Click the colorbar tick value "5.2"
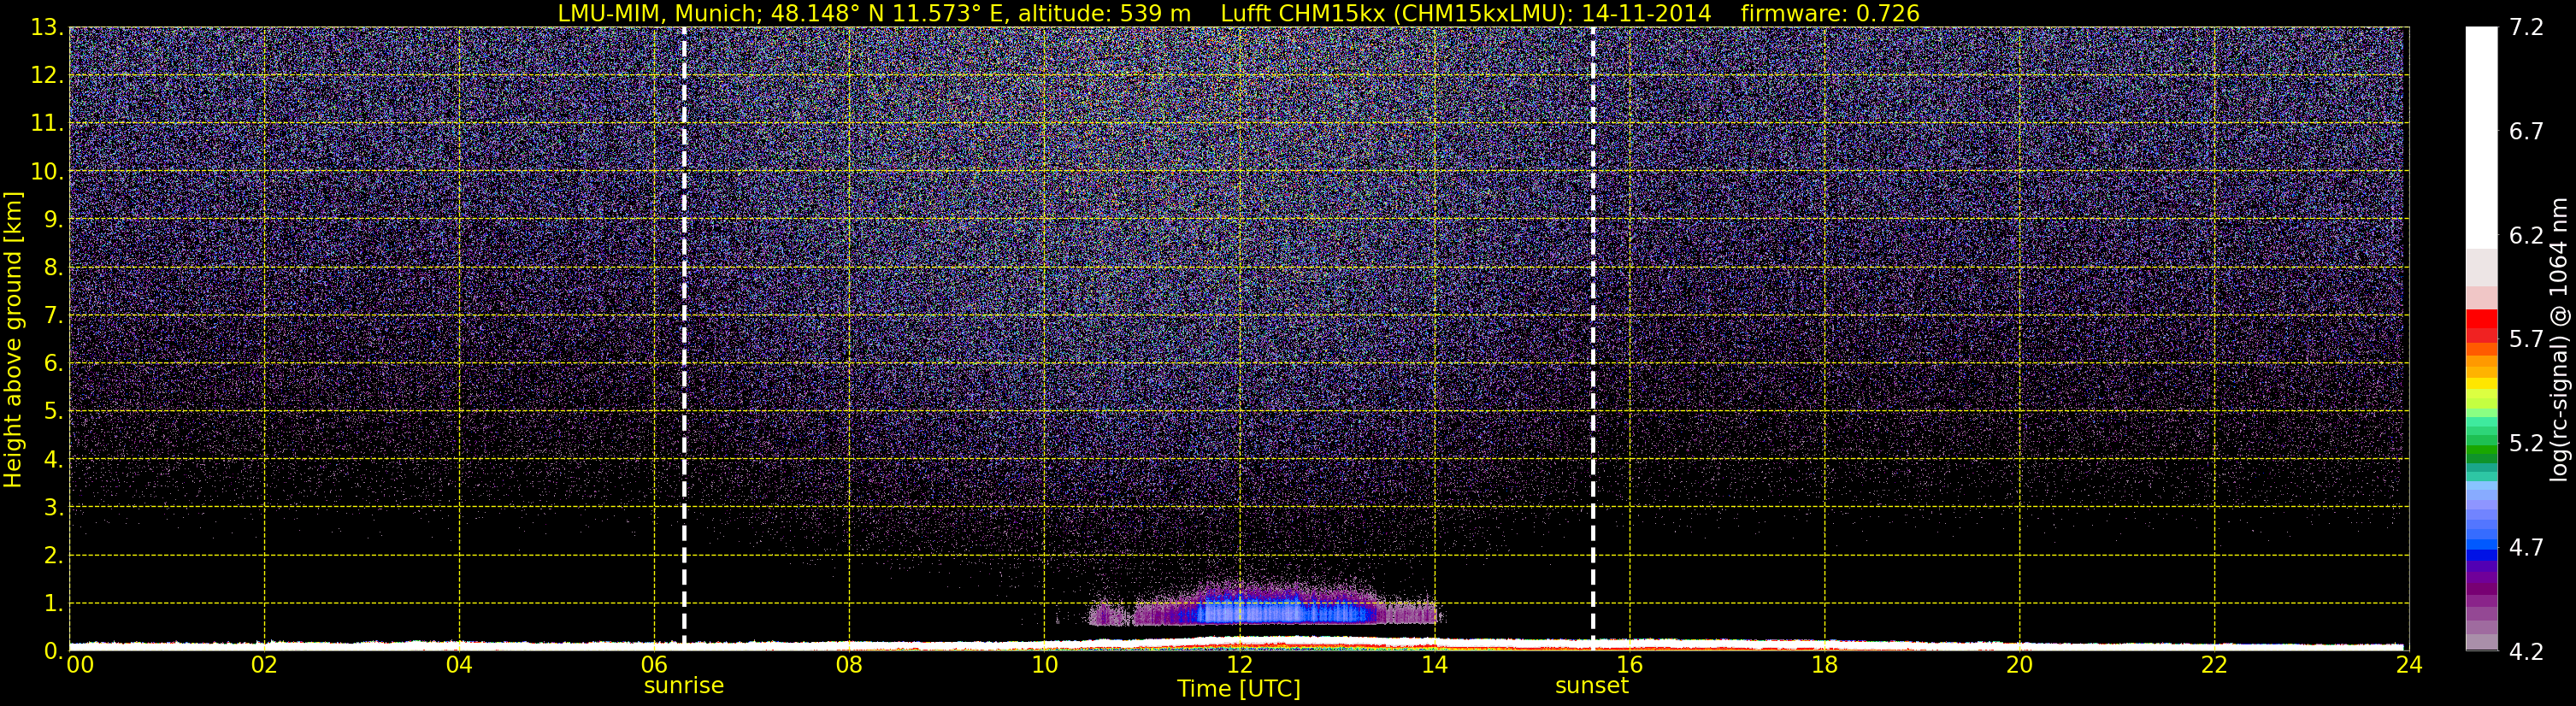 click(2526, 443)
